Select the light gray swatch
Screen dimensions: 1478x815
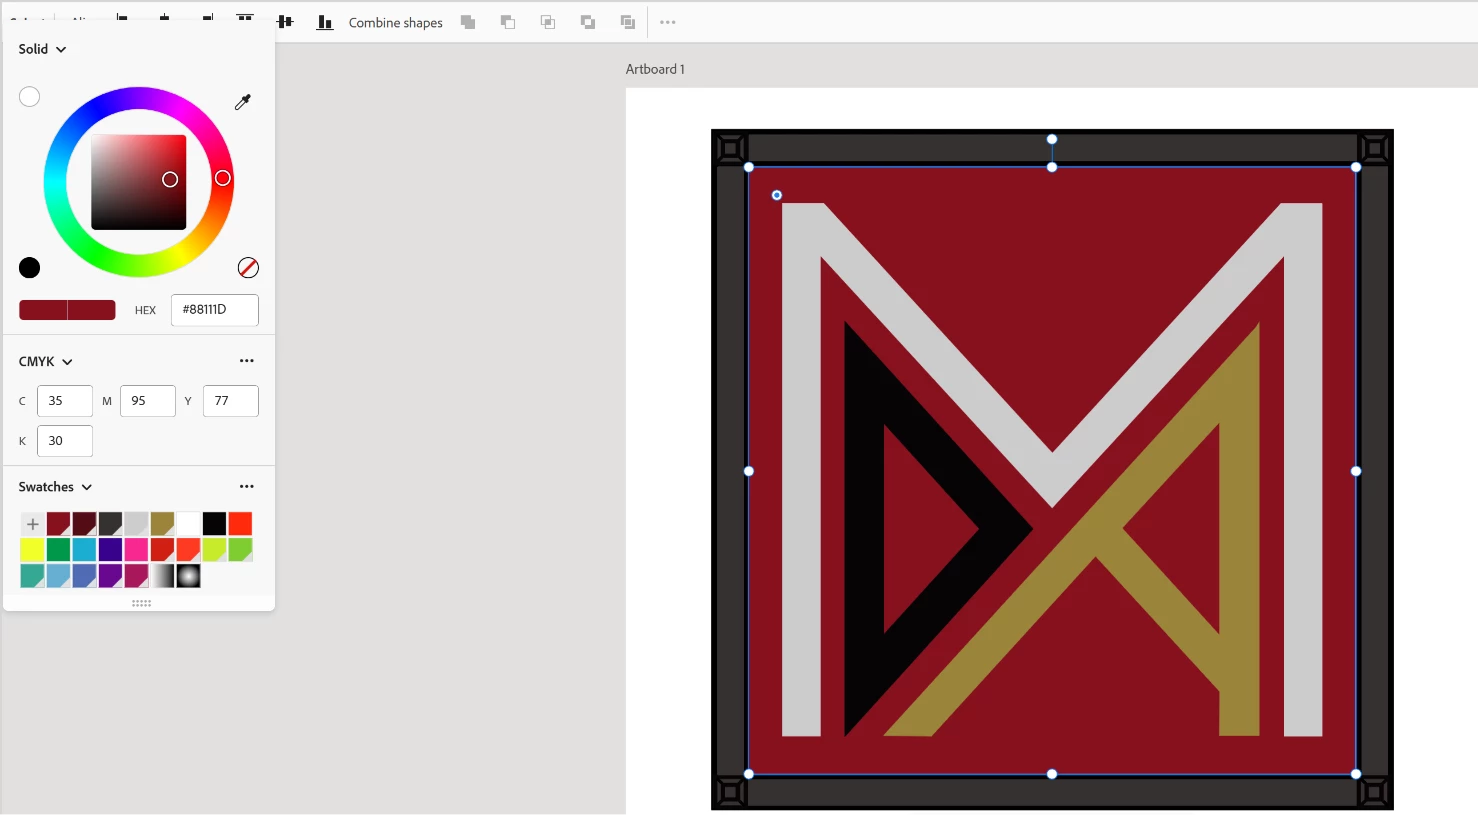137,524
